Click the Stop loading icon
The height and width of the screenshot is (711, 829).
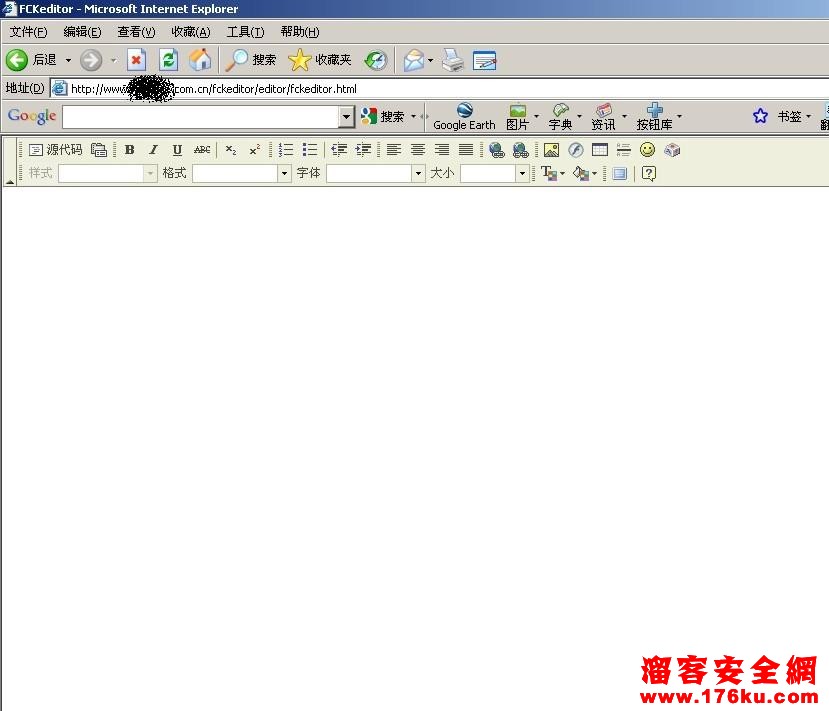coord(136,60)
